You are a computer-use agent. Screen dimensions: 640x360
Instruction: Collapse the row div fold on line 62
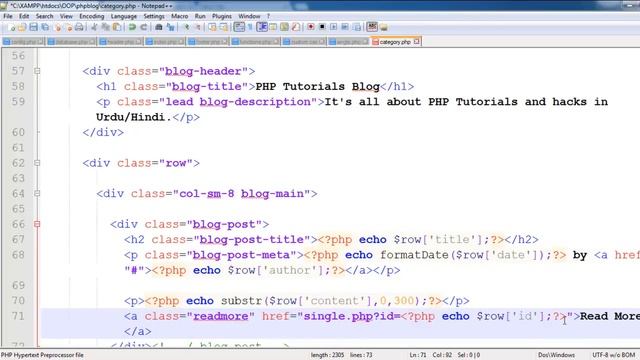click(37, 163)
